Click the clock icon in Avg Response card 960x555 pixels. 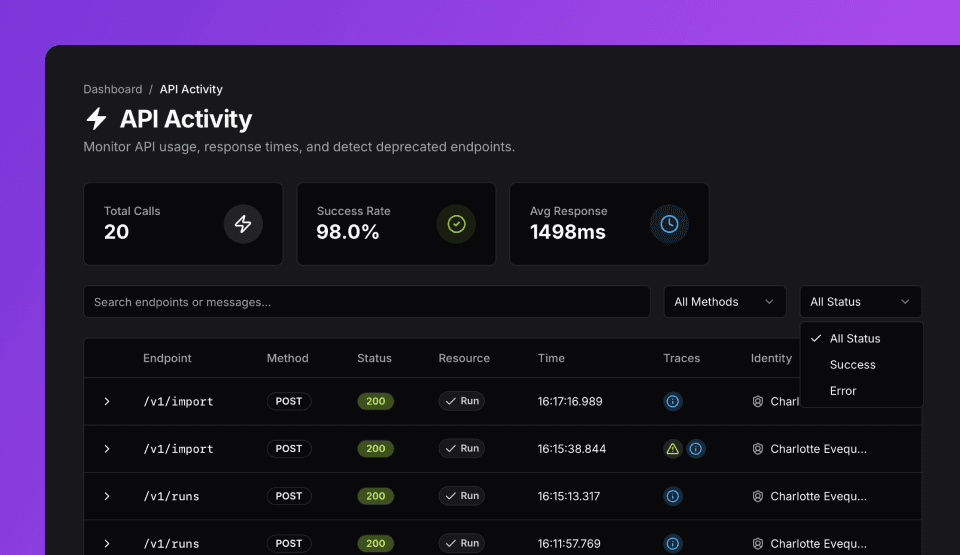coord(669,224)
